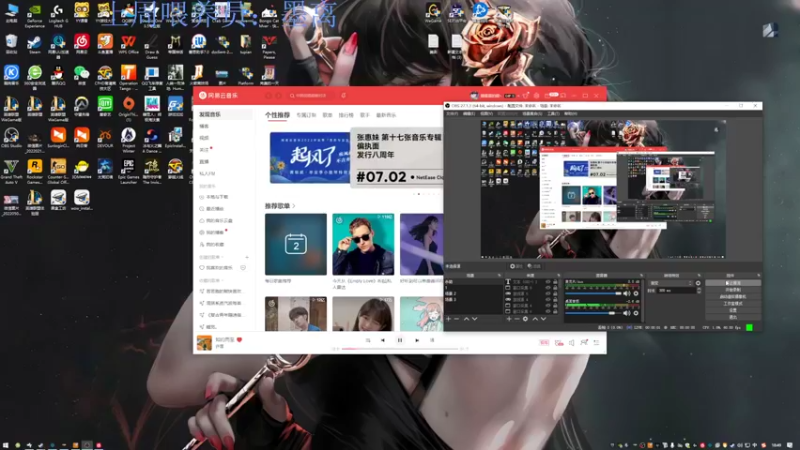
Task: Open Desktop Audio channel gear settings in OBS mixer
Action: (x=636, y=313)
